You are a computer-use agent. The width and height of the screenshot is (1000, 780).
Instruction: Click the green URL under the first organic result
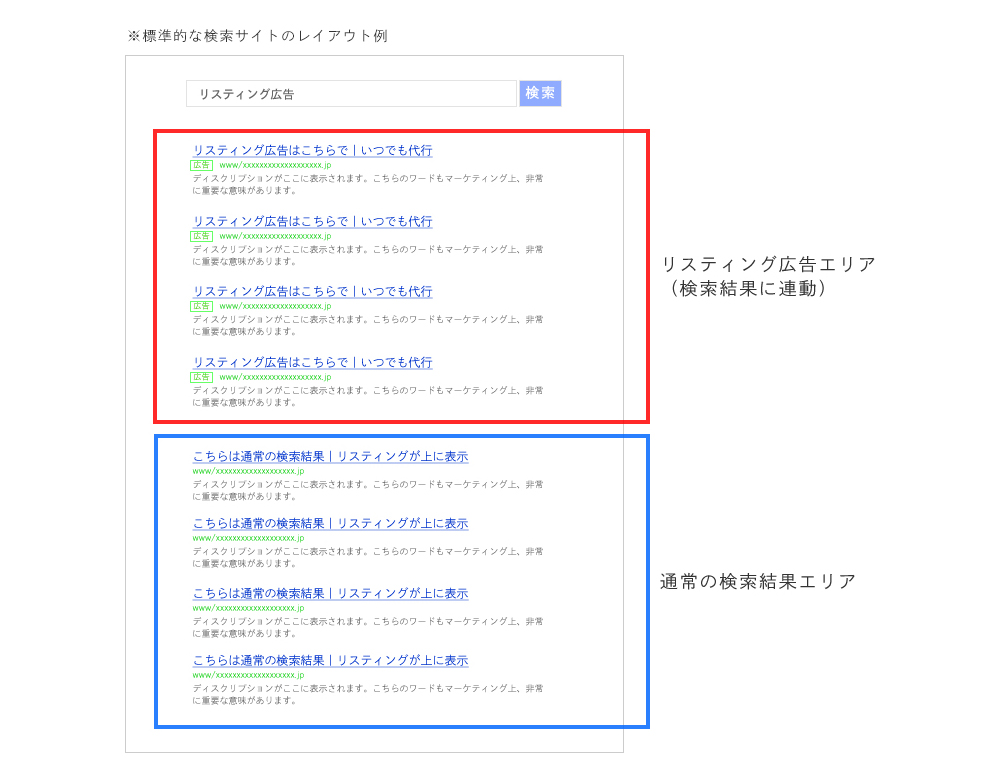[x=248, y=471]
